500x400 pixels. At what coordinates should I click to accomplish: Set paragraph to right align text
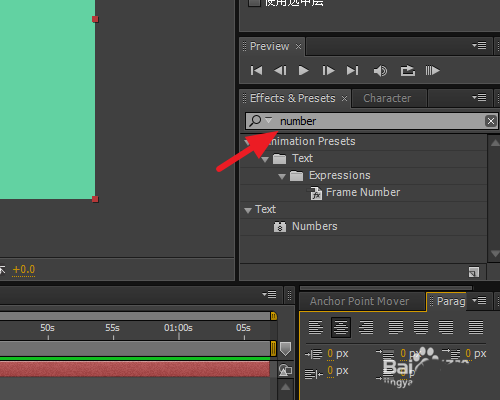click(366, 327)
